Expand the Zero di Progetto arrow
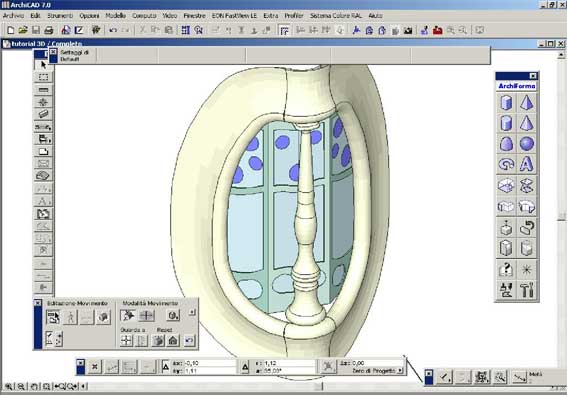Screen dimensions: 567x395 tap(400, 371)
